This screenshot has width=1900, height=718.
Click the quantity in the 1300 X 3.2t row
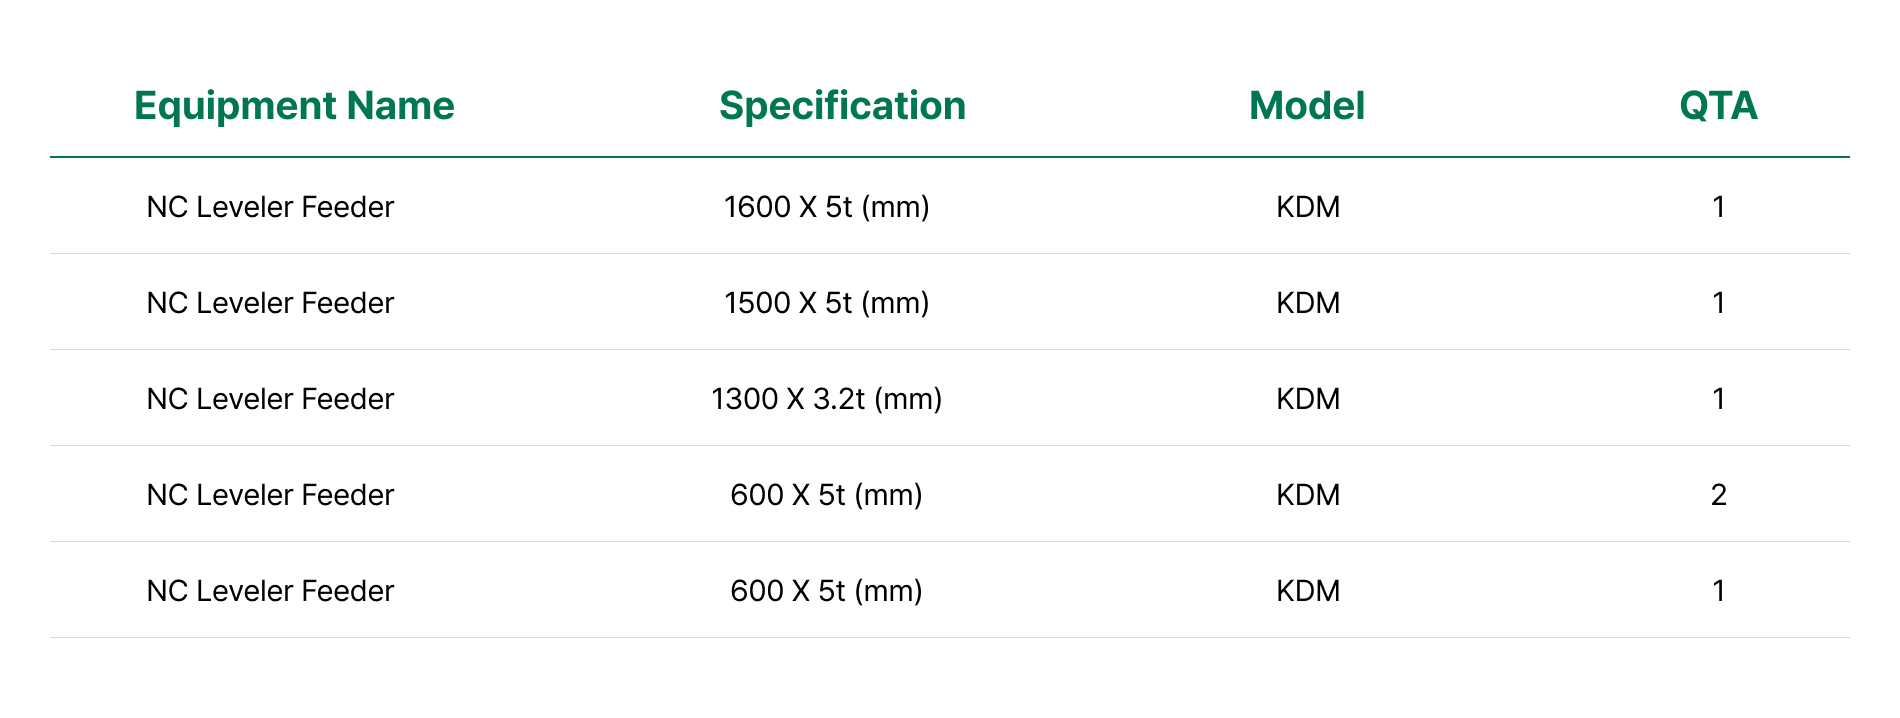[1718, 399]
